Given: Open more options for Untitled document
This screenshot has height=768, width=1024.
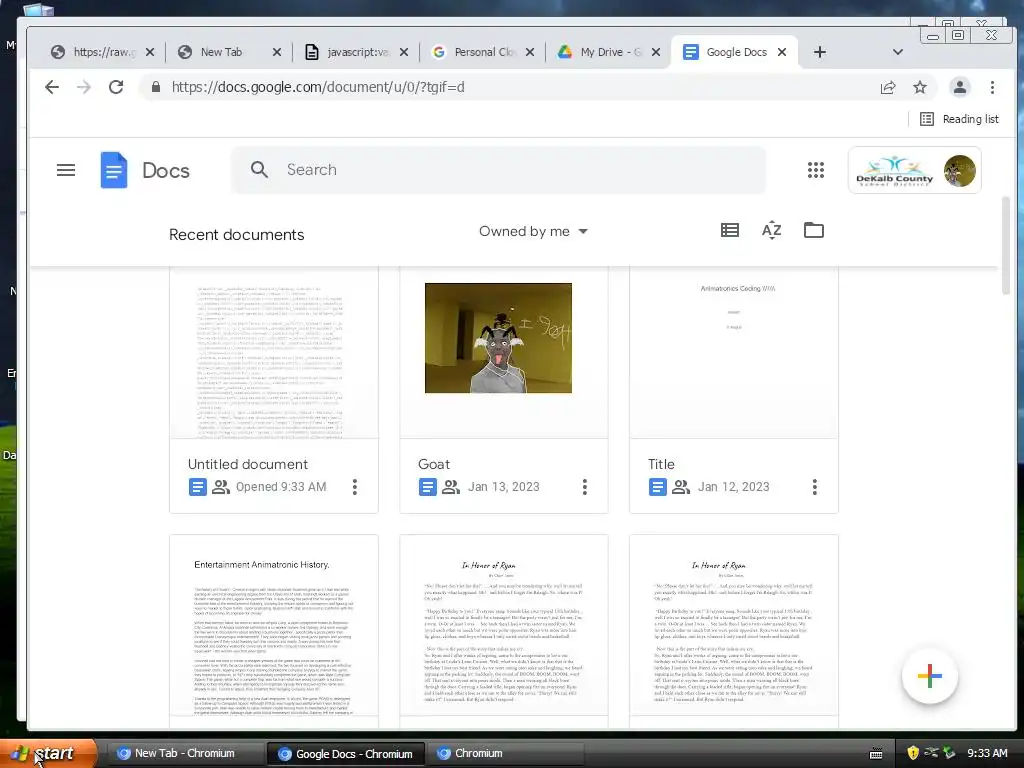Looking at the screenshot, I should (355, 487).
